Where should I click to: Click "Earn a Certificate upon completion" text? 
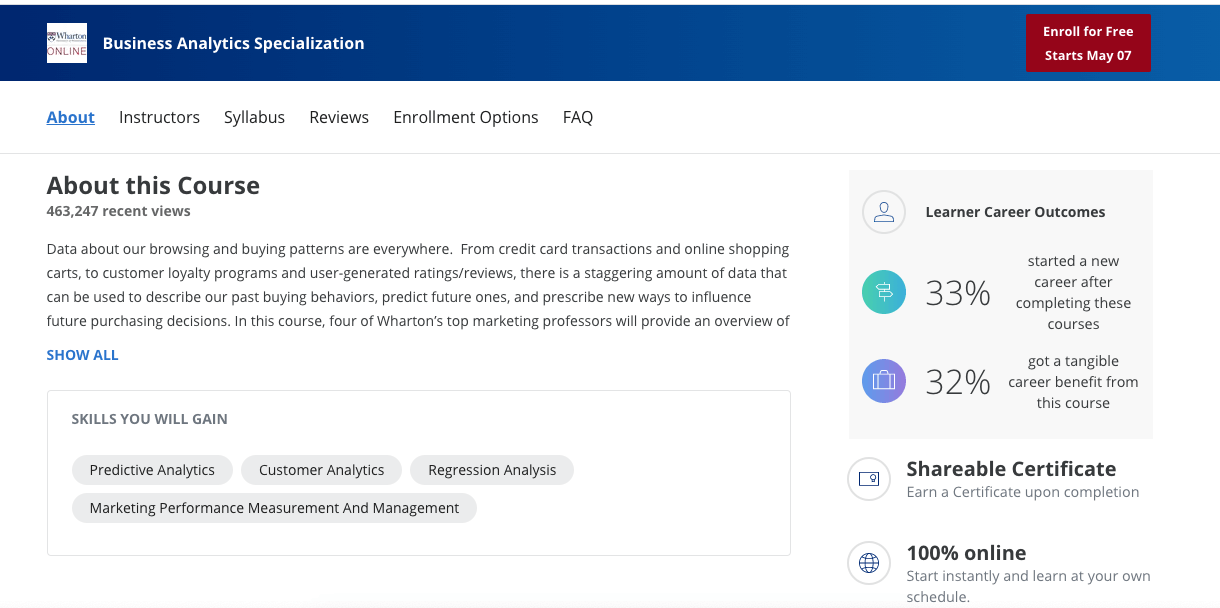point(1023,492)
